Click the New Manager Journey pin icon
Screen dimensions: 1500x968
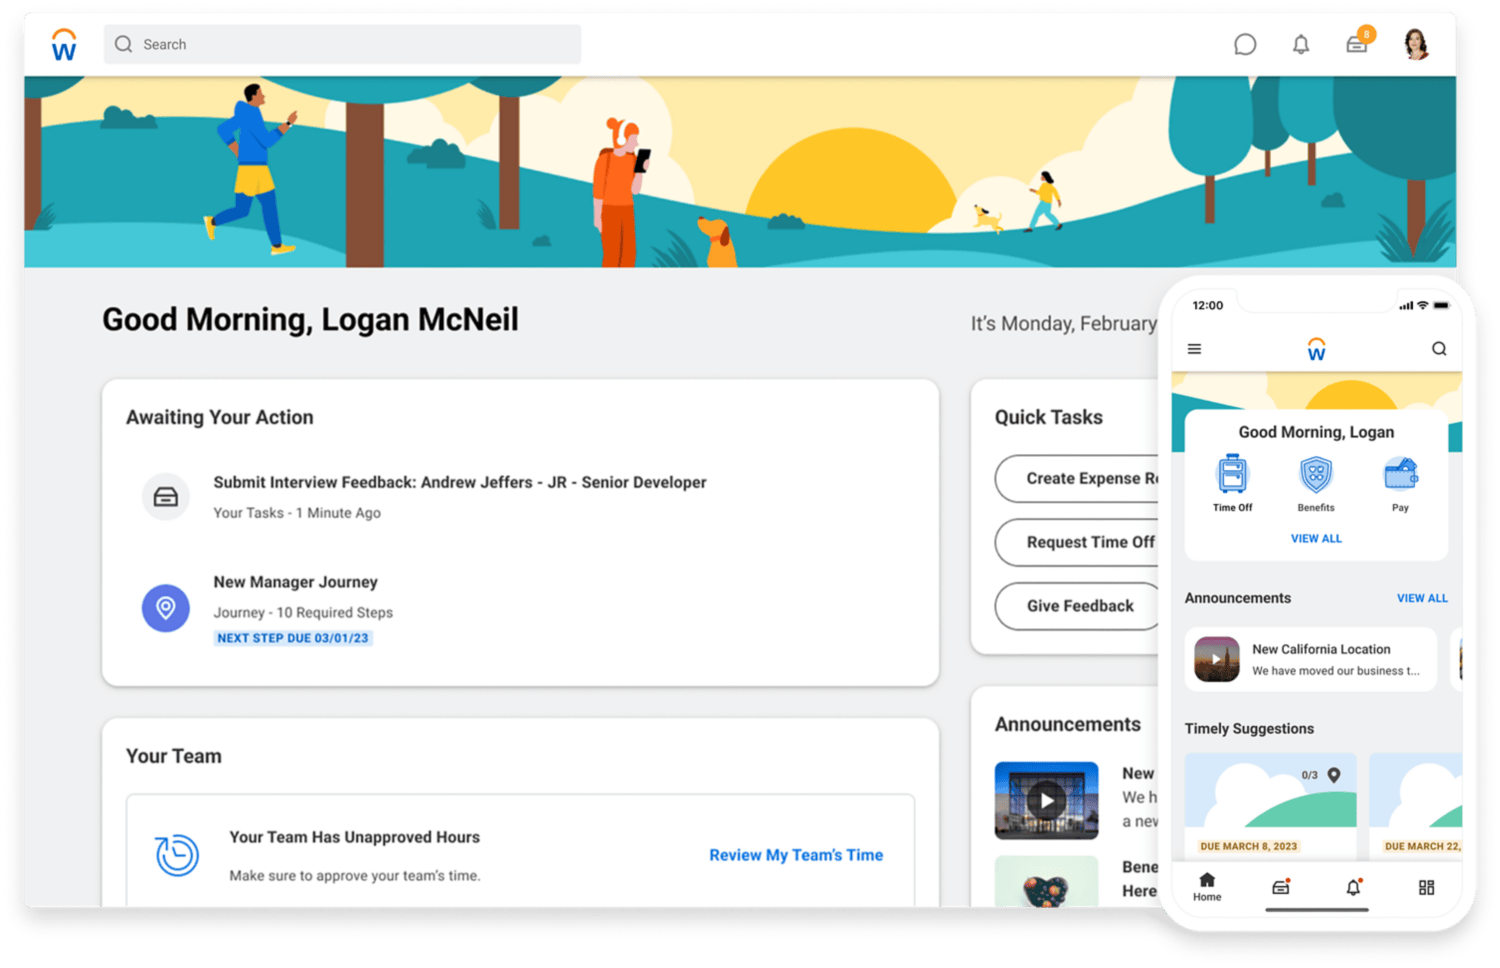165,608
